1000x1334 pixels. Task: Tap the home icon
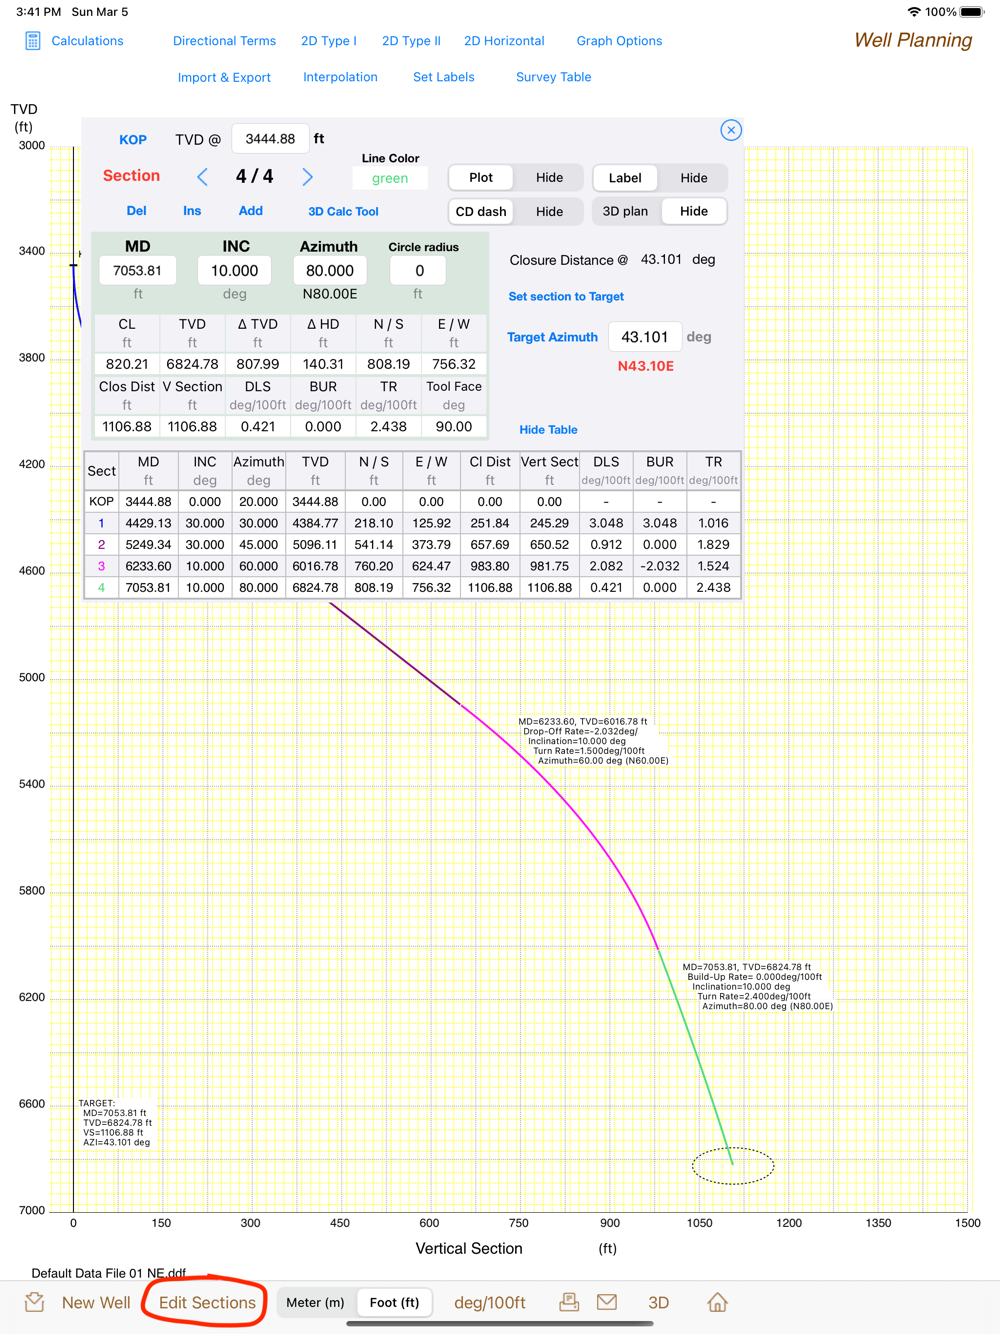(717, 1302)
